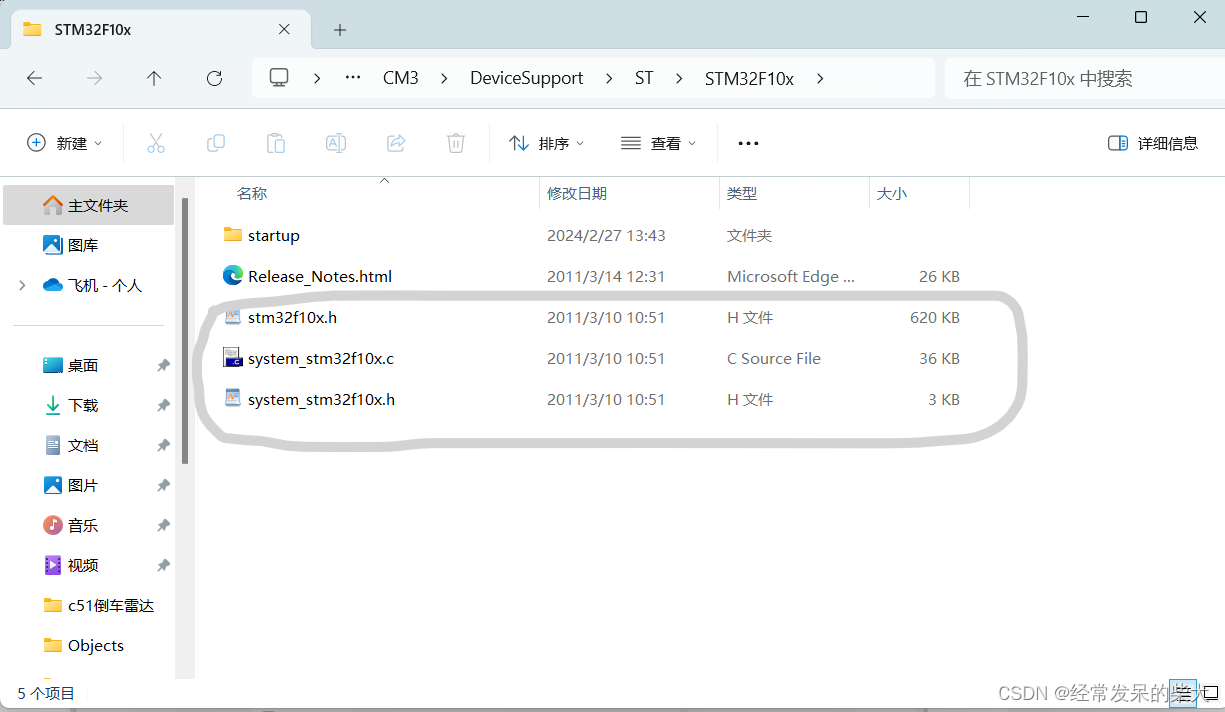
Task: Refresh the current folder view
Action: click(x=214, y=78)
